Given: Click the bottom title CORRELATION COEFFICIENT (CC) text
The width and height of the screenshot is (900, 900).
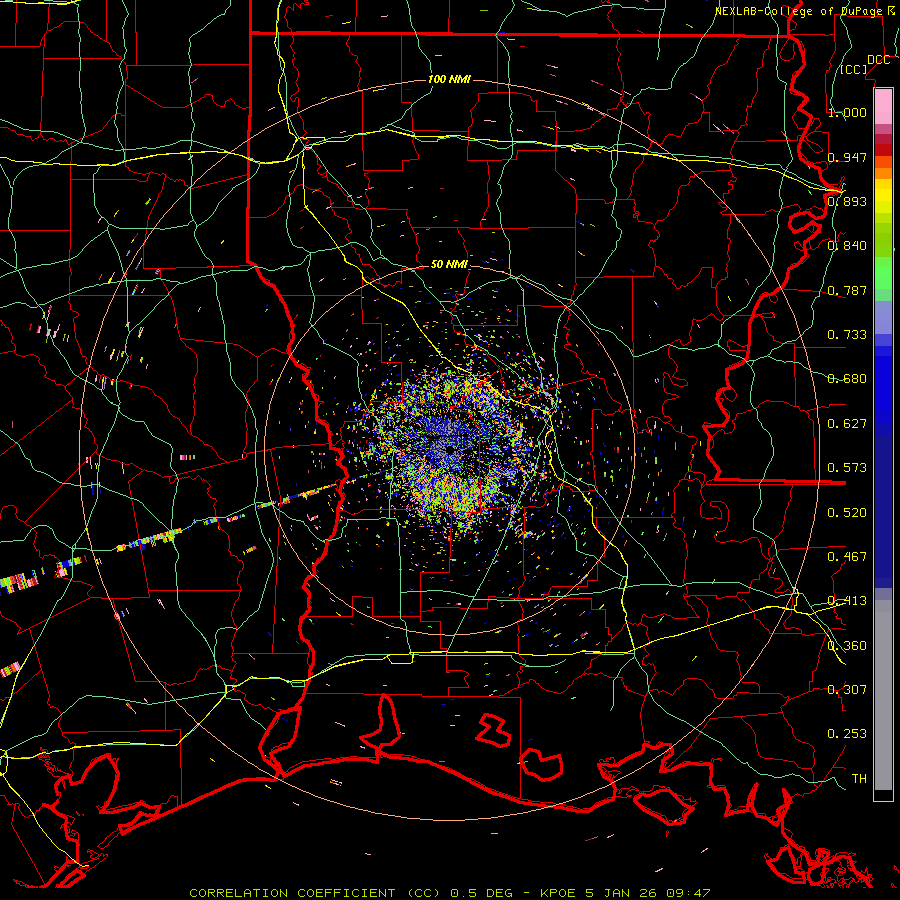Looking at the screenshot, I should 315,893.
